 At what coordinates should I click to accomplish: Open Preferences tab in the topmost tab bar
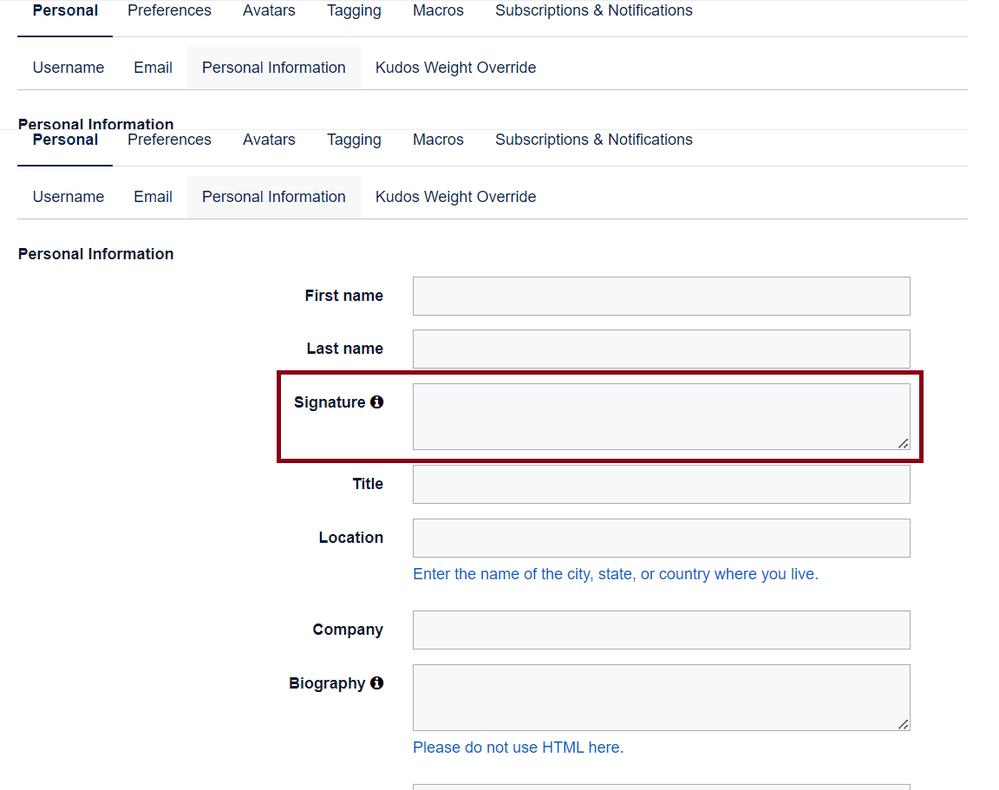tap(169, 10)
